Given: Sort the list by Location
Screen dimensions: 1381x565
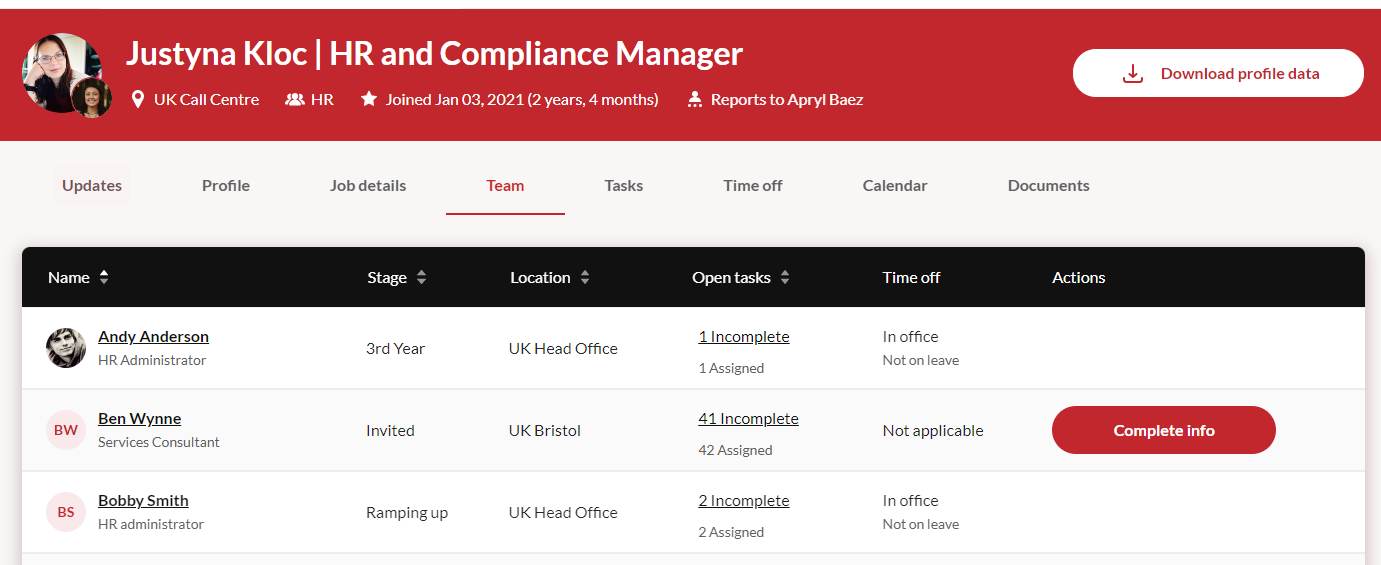Looking at the screenshot, I should pyautogui.click(x=585, y=278).
